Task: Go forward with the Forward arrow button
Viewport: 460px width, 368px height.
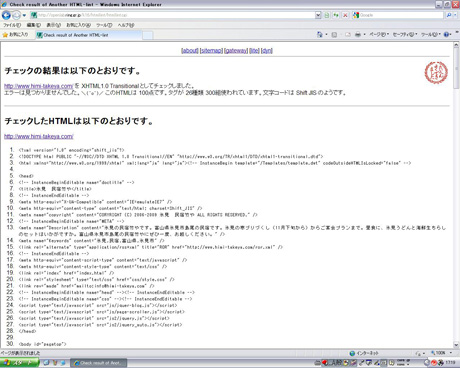Action: tap(16, 15)
